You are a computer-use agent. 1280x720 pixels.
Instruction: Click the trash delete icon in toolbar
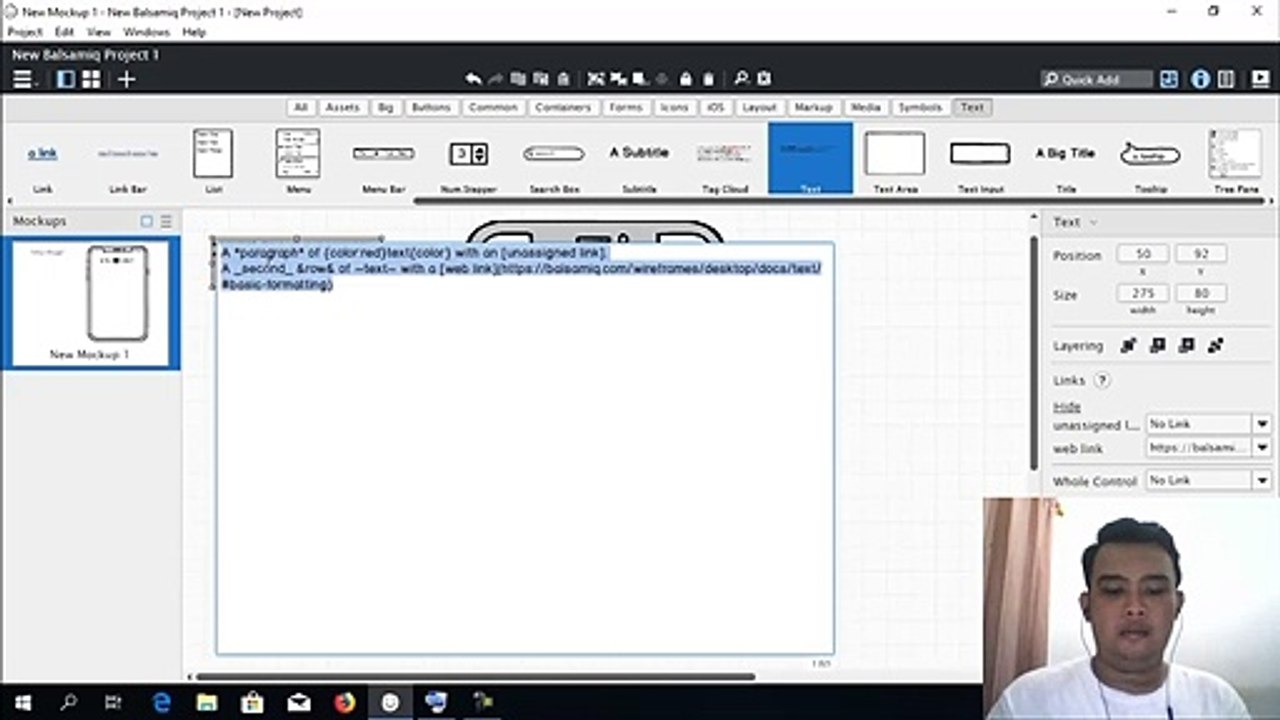coord(563,79)
